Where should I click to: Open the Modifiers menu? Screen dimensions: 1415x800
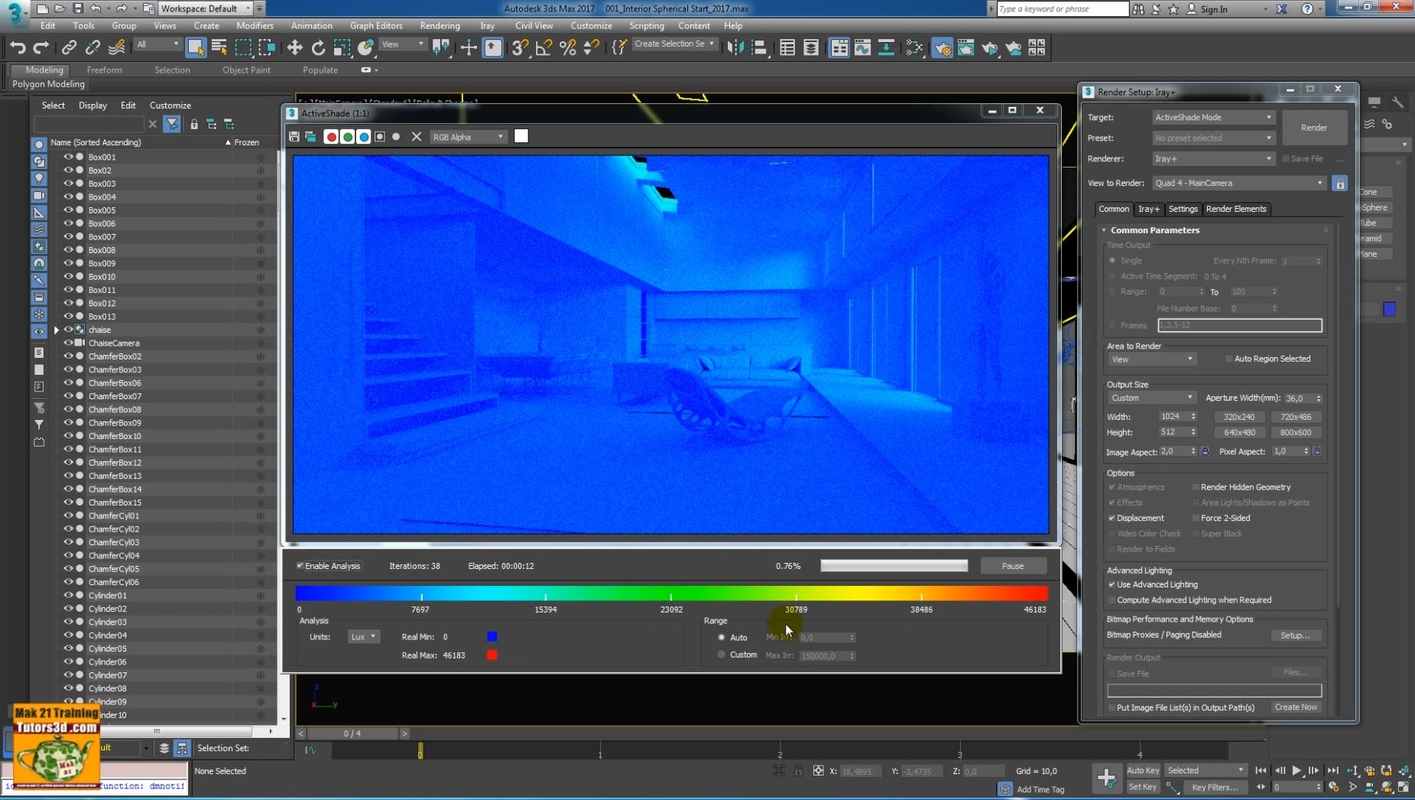pos(255,26)
